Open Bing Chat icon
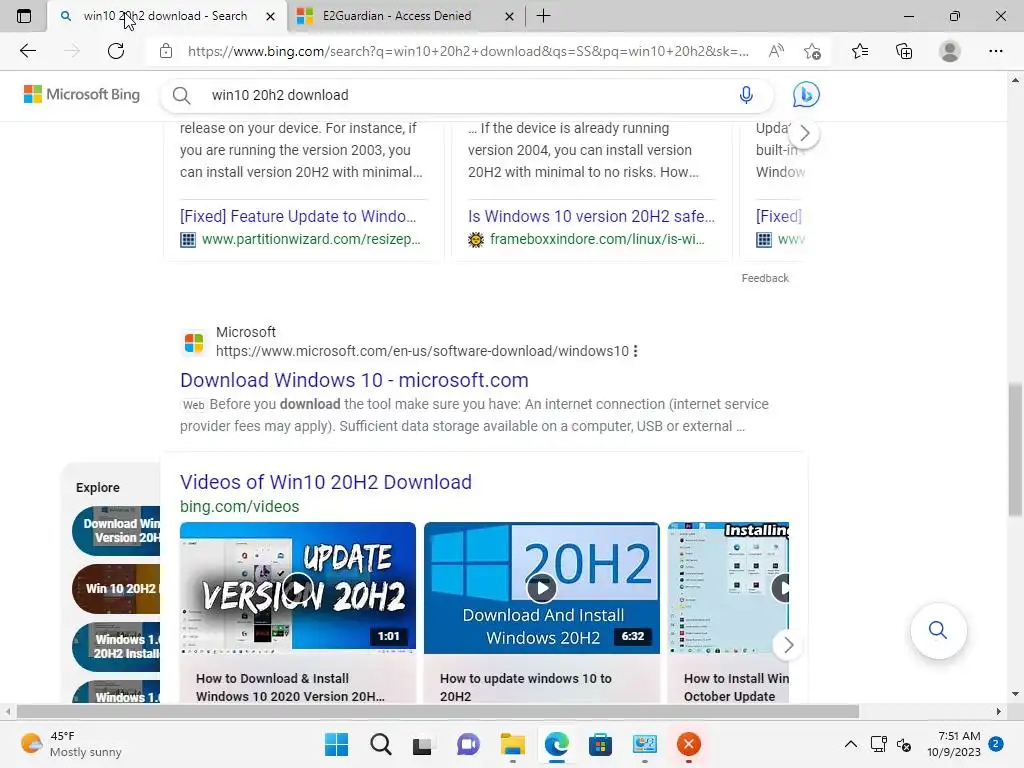This screenshot has height=768, width=1024. click(806, 95)
